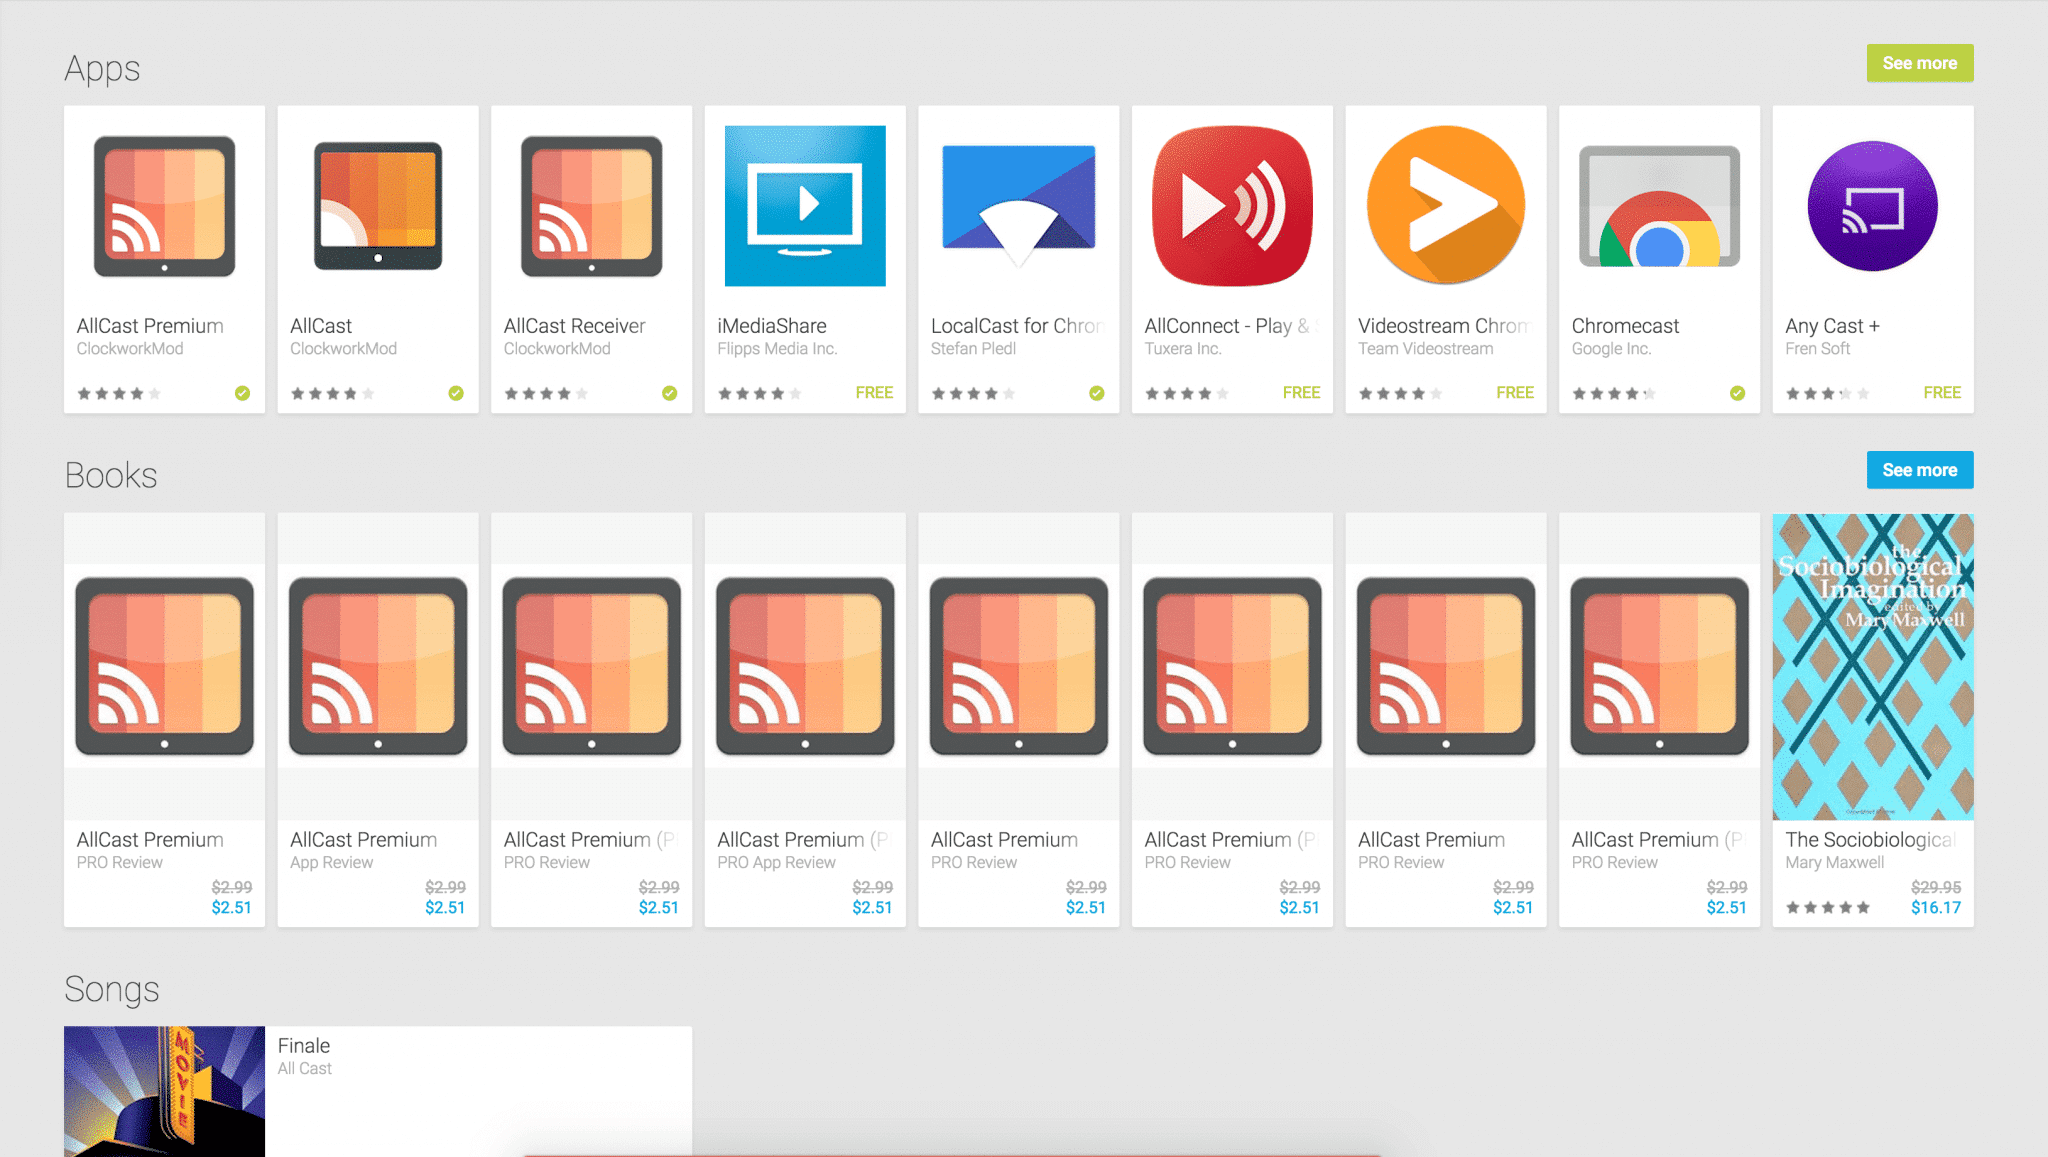2048x1157 pixels.
Task: Click blue See more button for Books
Action: [1920, 470]
